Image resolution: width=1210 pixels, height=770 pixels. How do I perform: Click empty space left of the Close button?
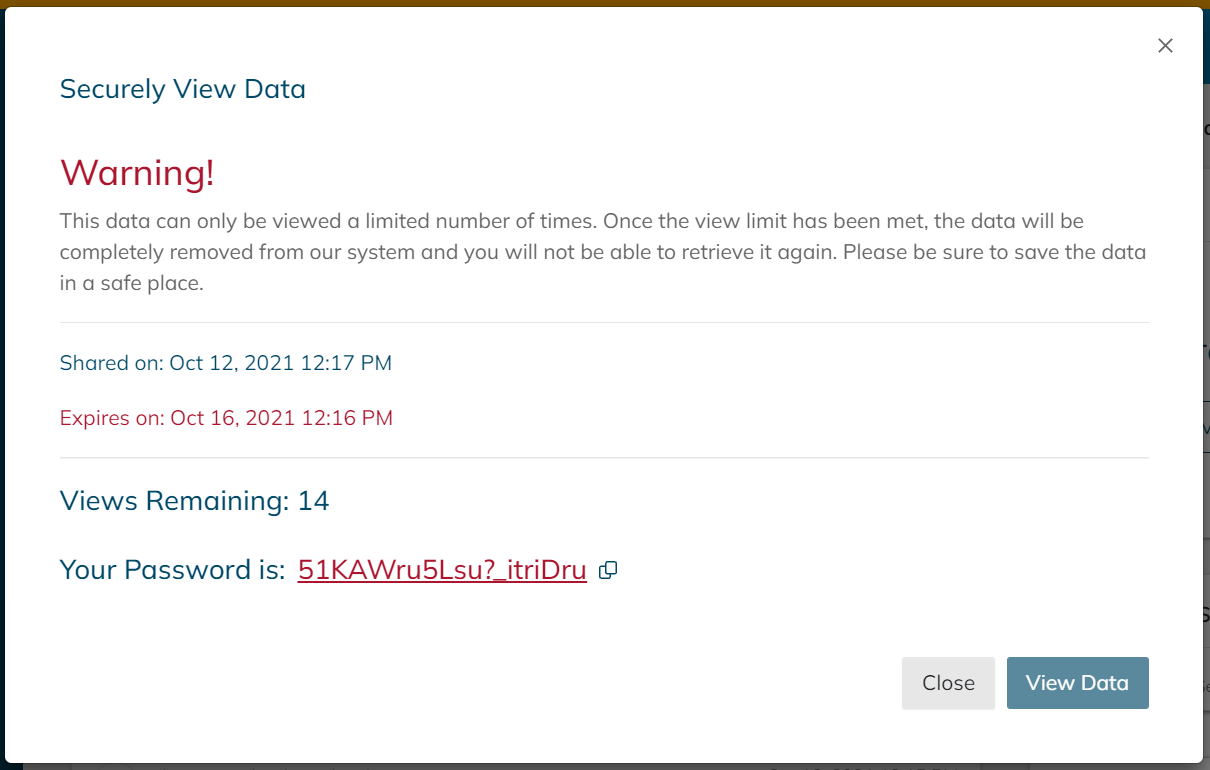(600, 683)
